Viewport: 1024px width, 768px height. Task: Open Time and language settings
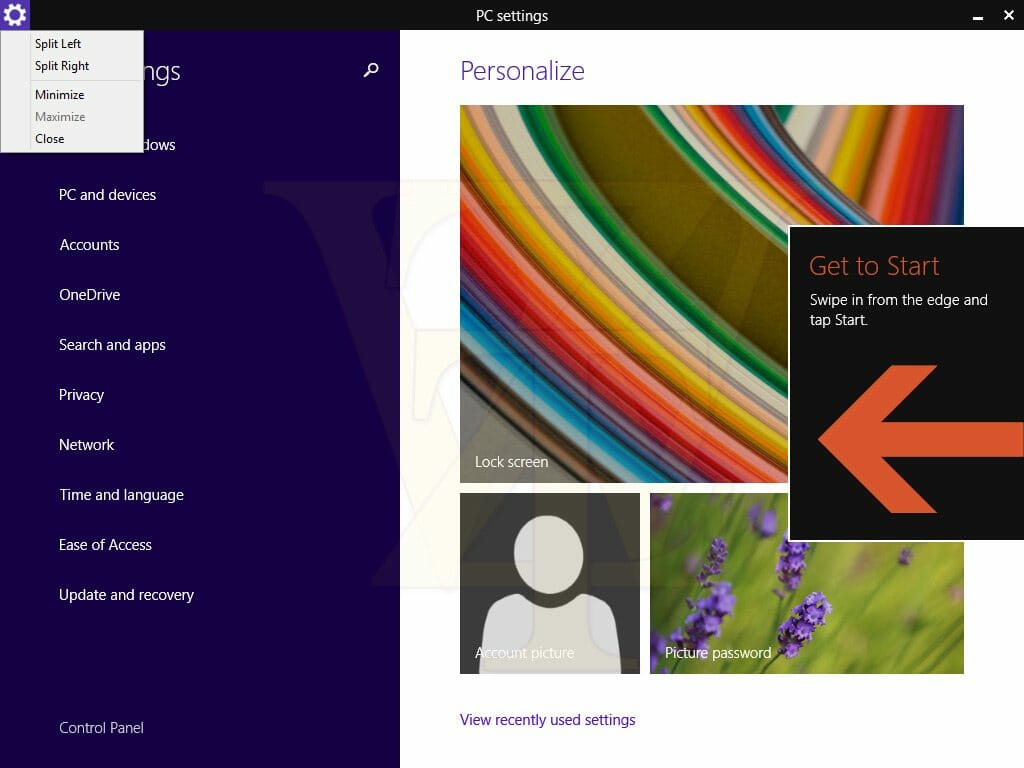121,495
